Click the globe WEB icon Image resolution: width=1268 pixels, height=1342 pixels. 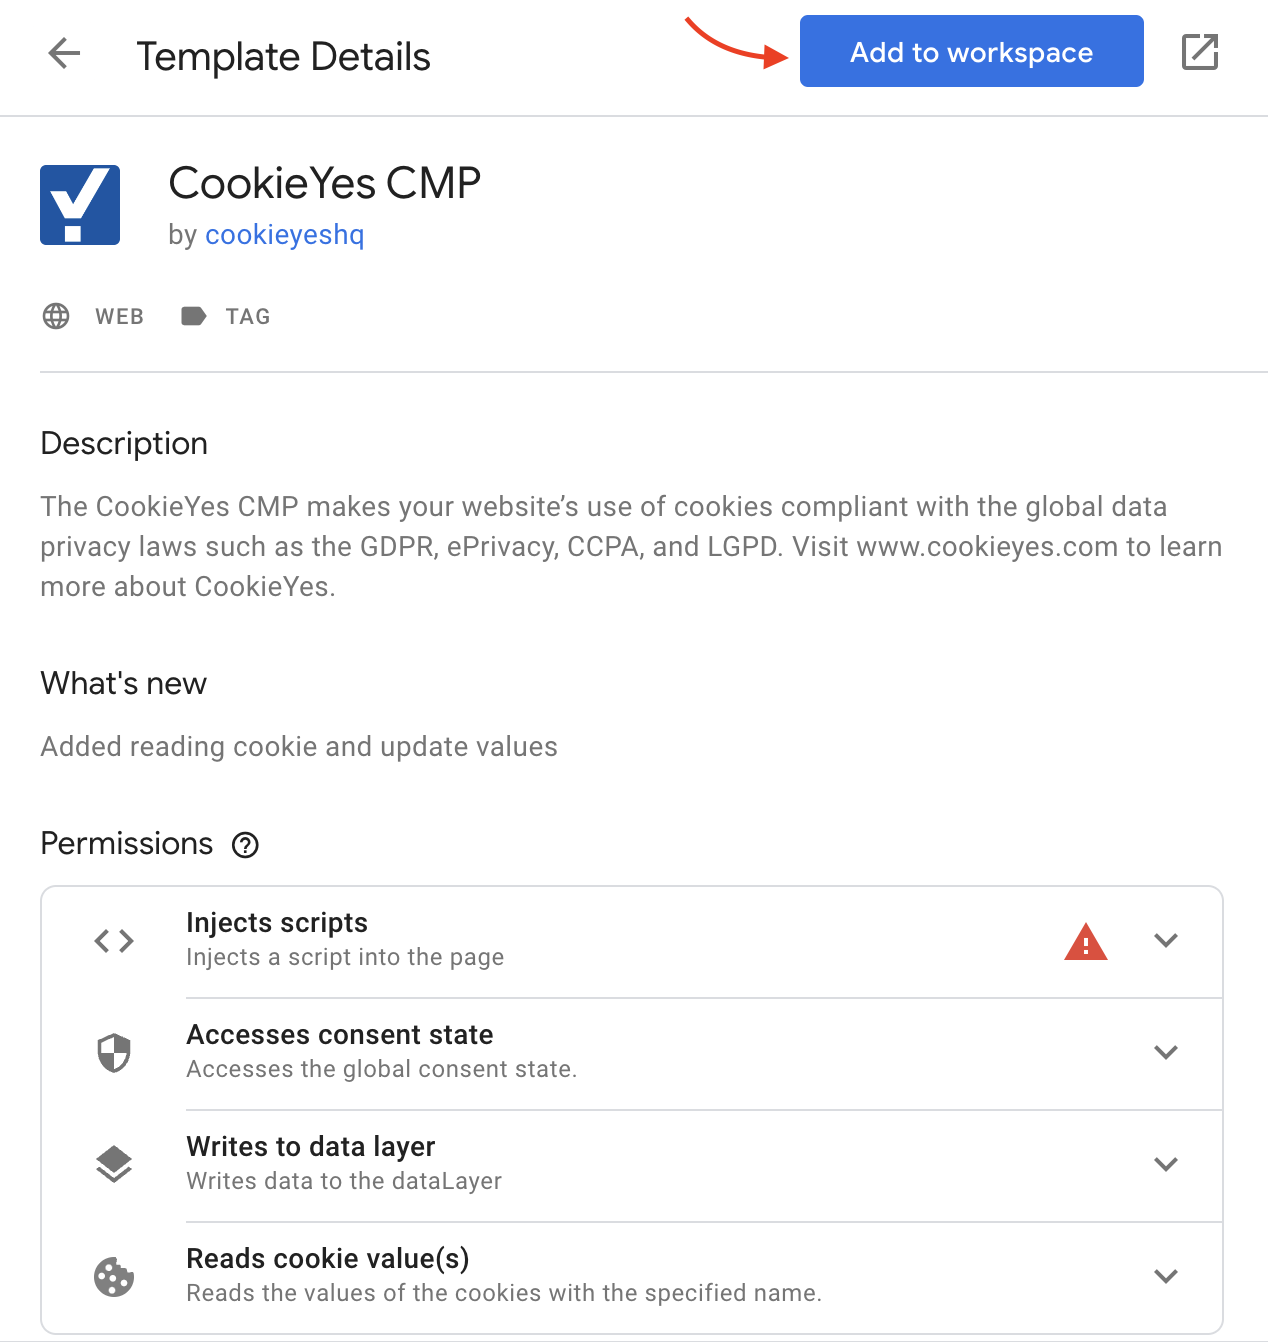point(56,316)
